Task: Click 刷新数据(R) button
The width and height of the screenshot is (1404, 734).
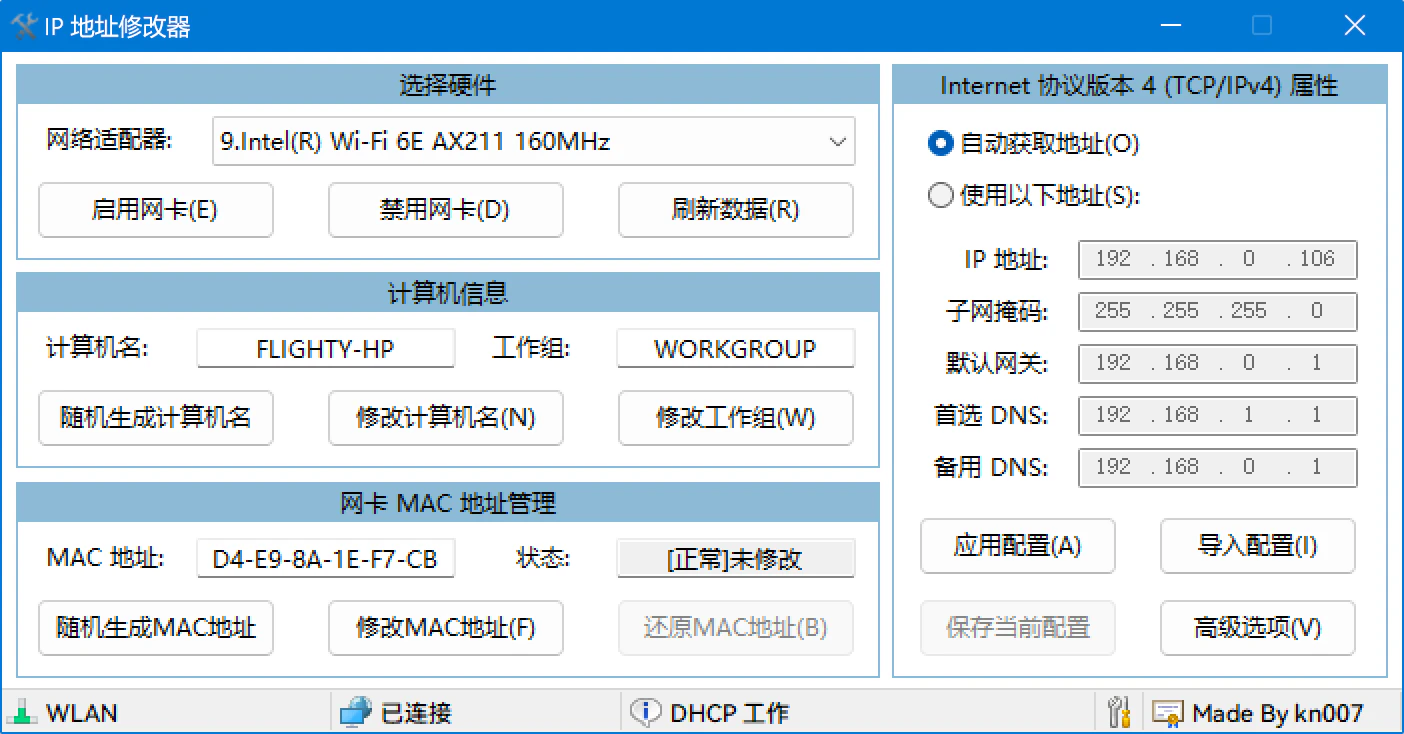Action: (x=736, y=210)
